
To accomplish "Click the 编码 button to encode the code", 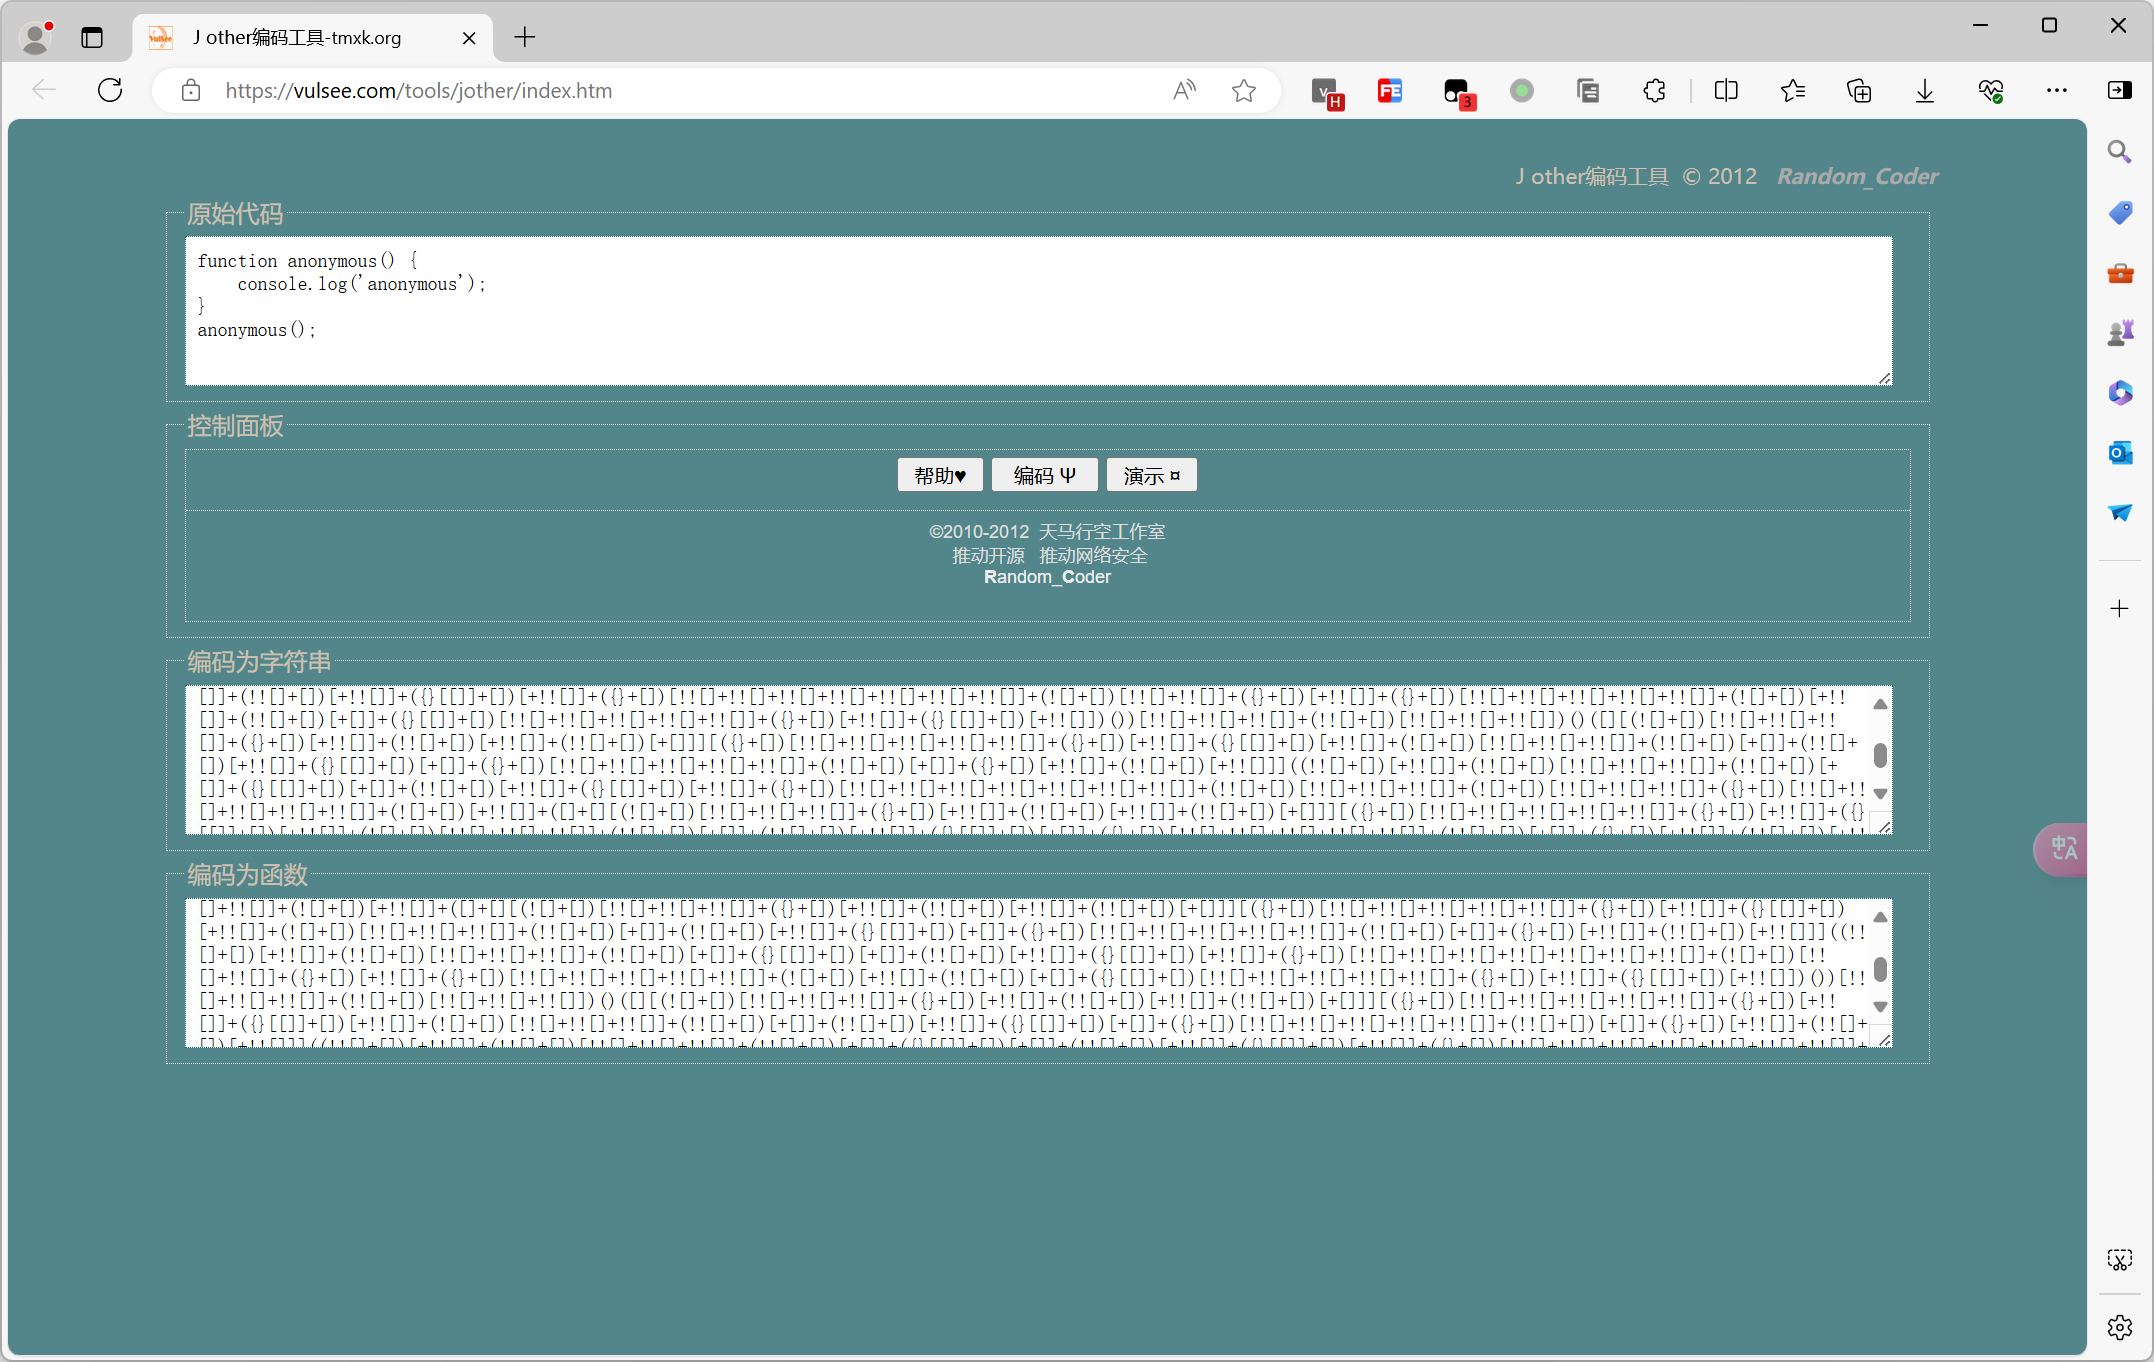I will pyautogui.click(x=1043, y=474).
